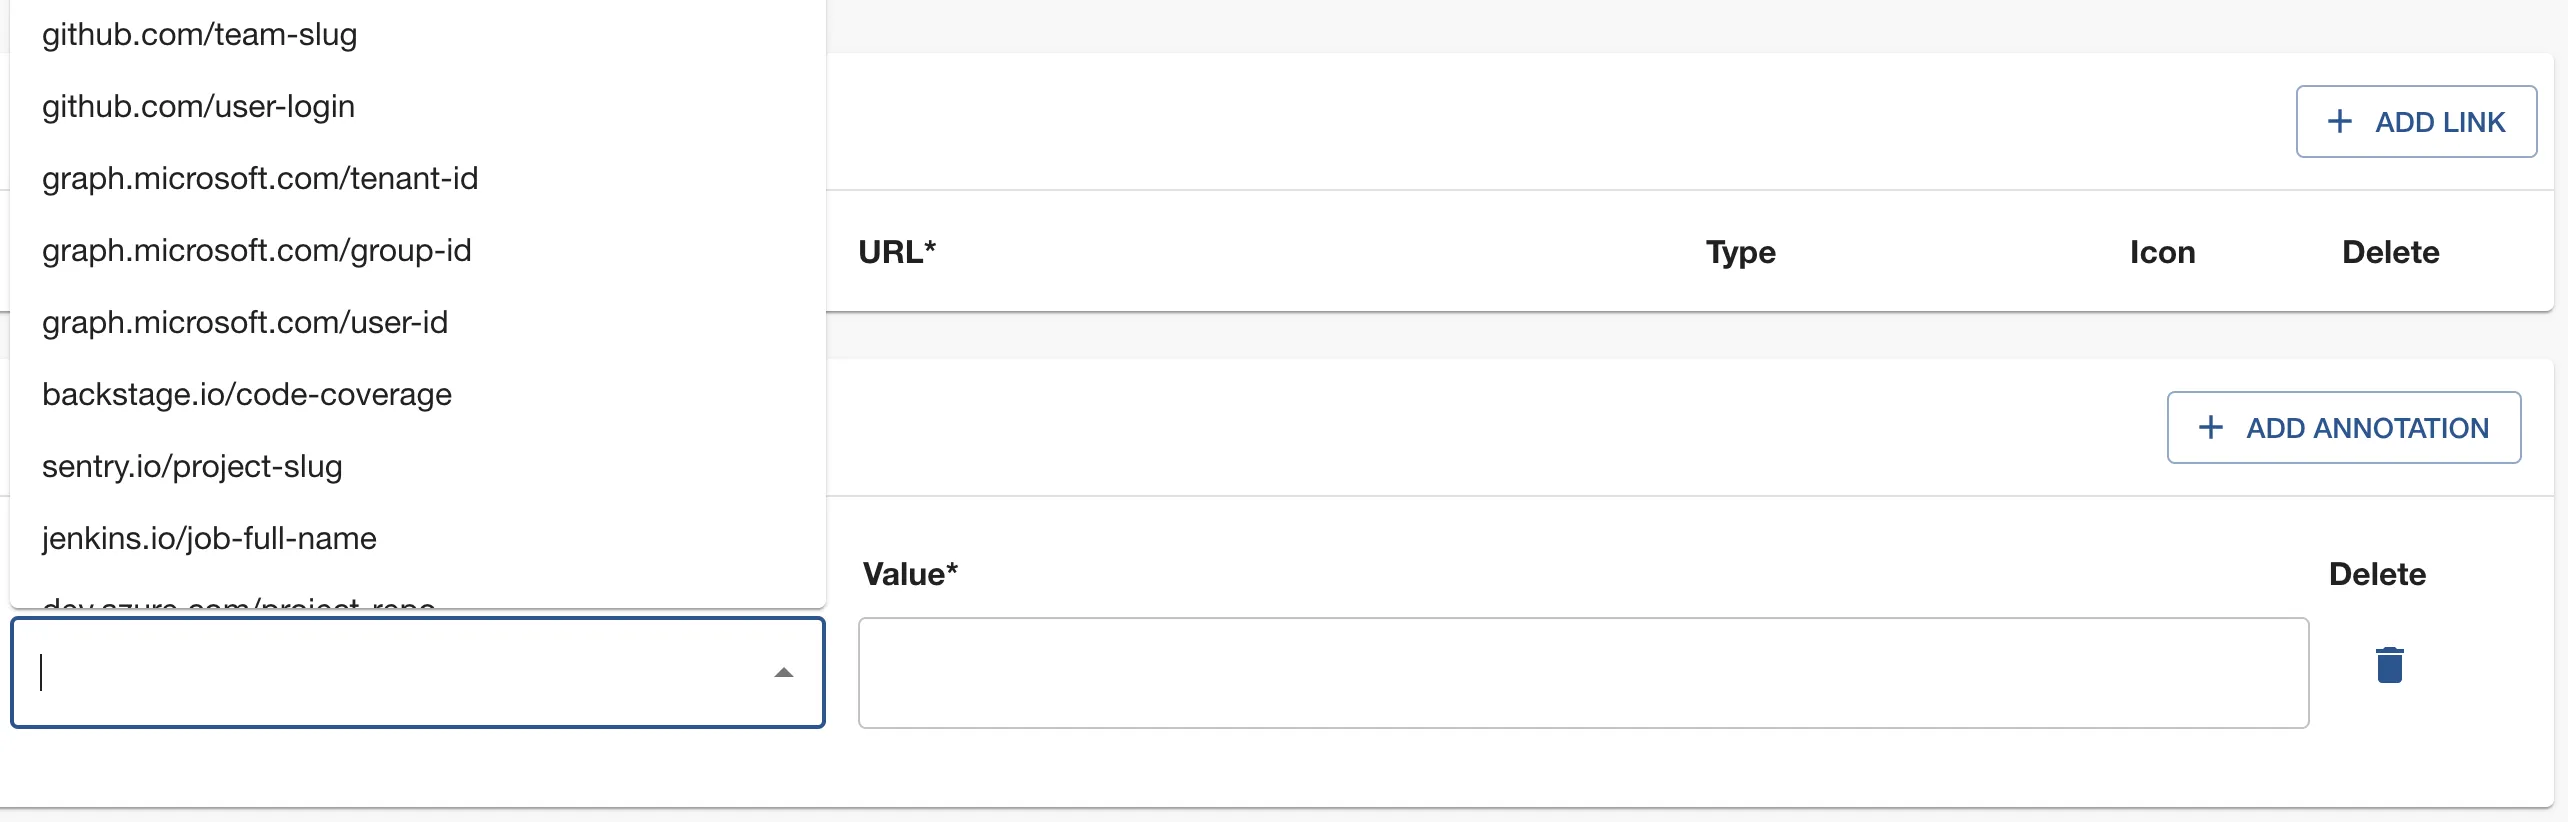This screenshot has width=2568, height=822.
Task: Choose github.com/user-login from the list
Action: point(198,107)
